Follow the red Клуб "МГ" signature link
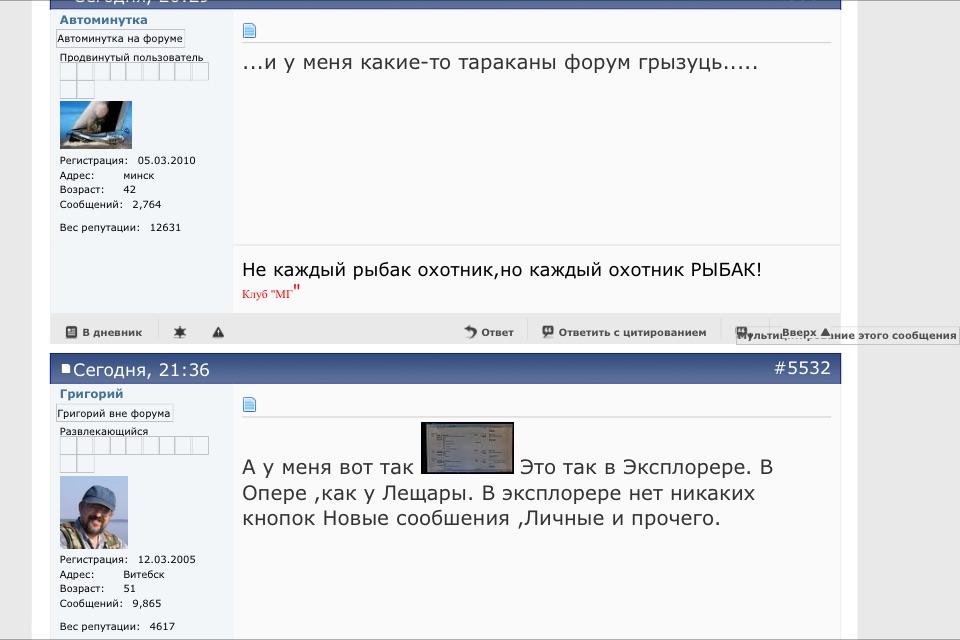The width and height of the screenshot is (960, 640). click(270, 294)
